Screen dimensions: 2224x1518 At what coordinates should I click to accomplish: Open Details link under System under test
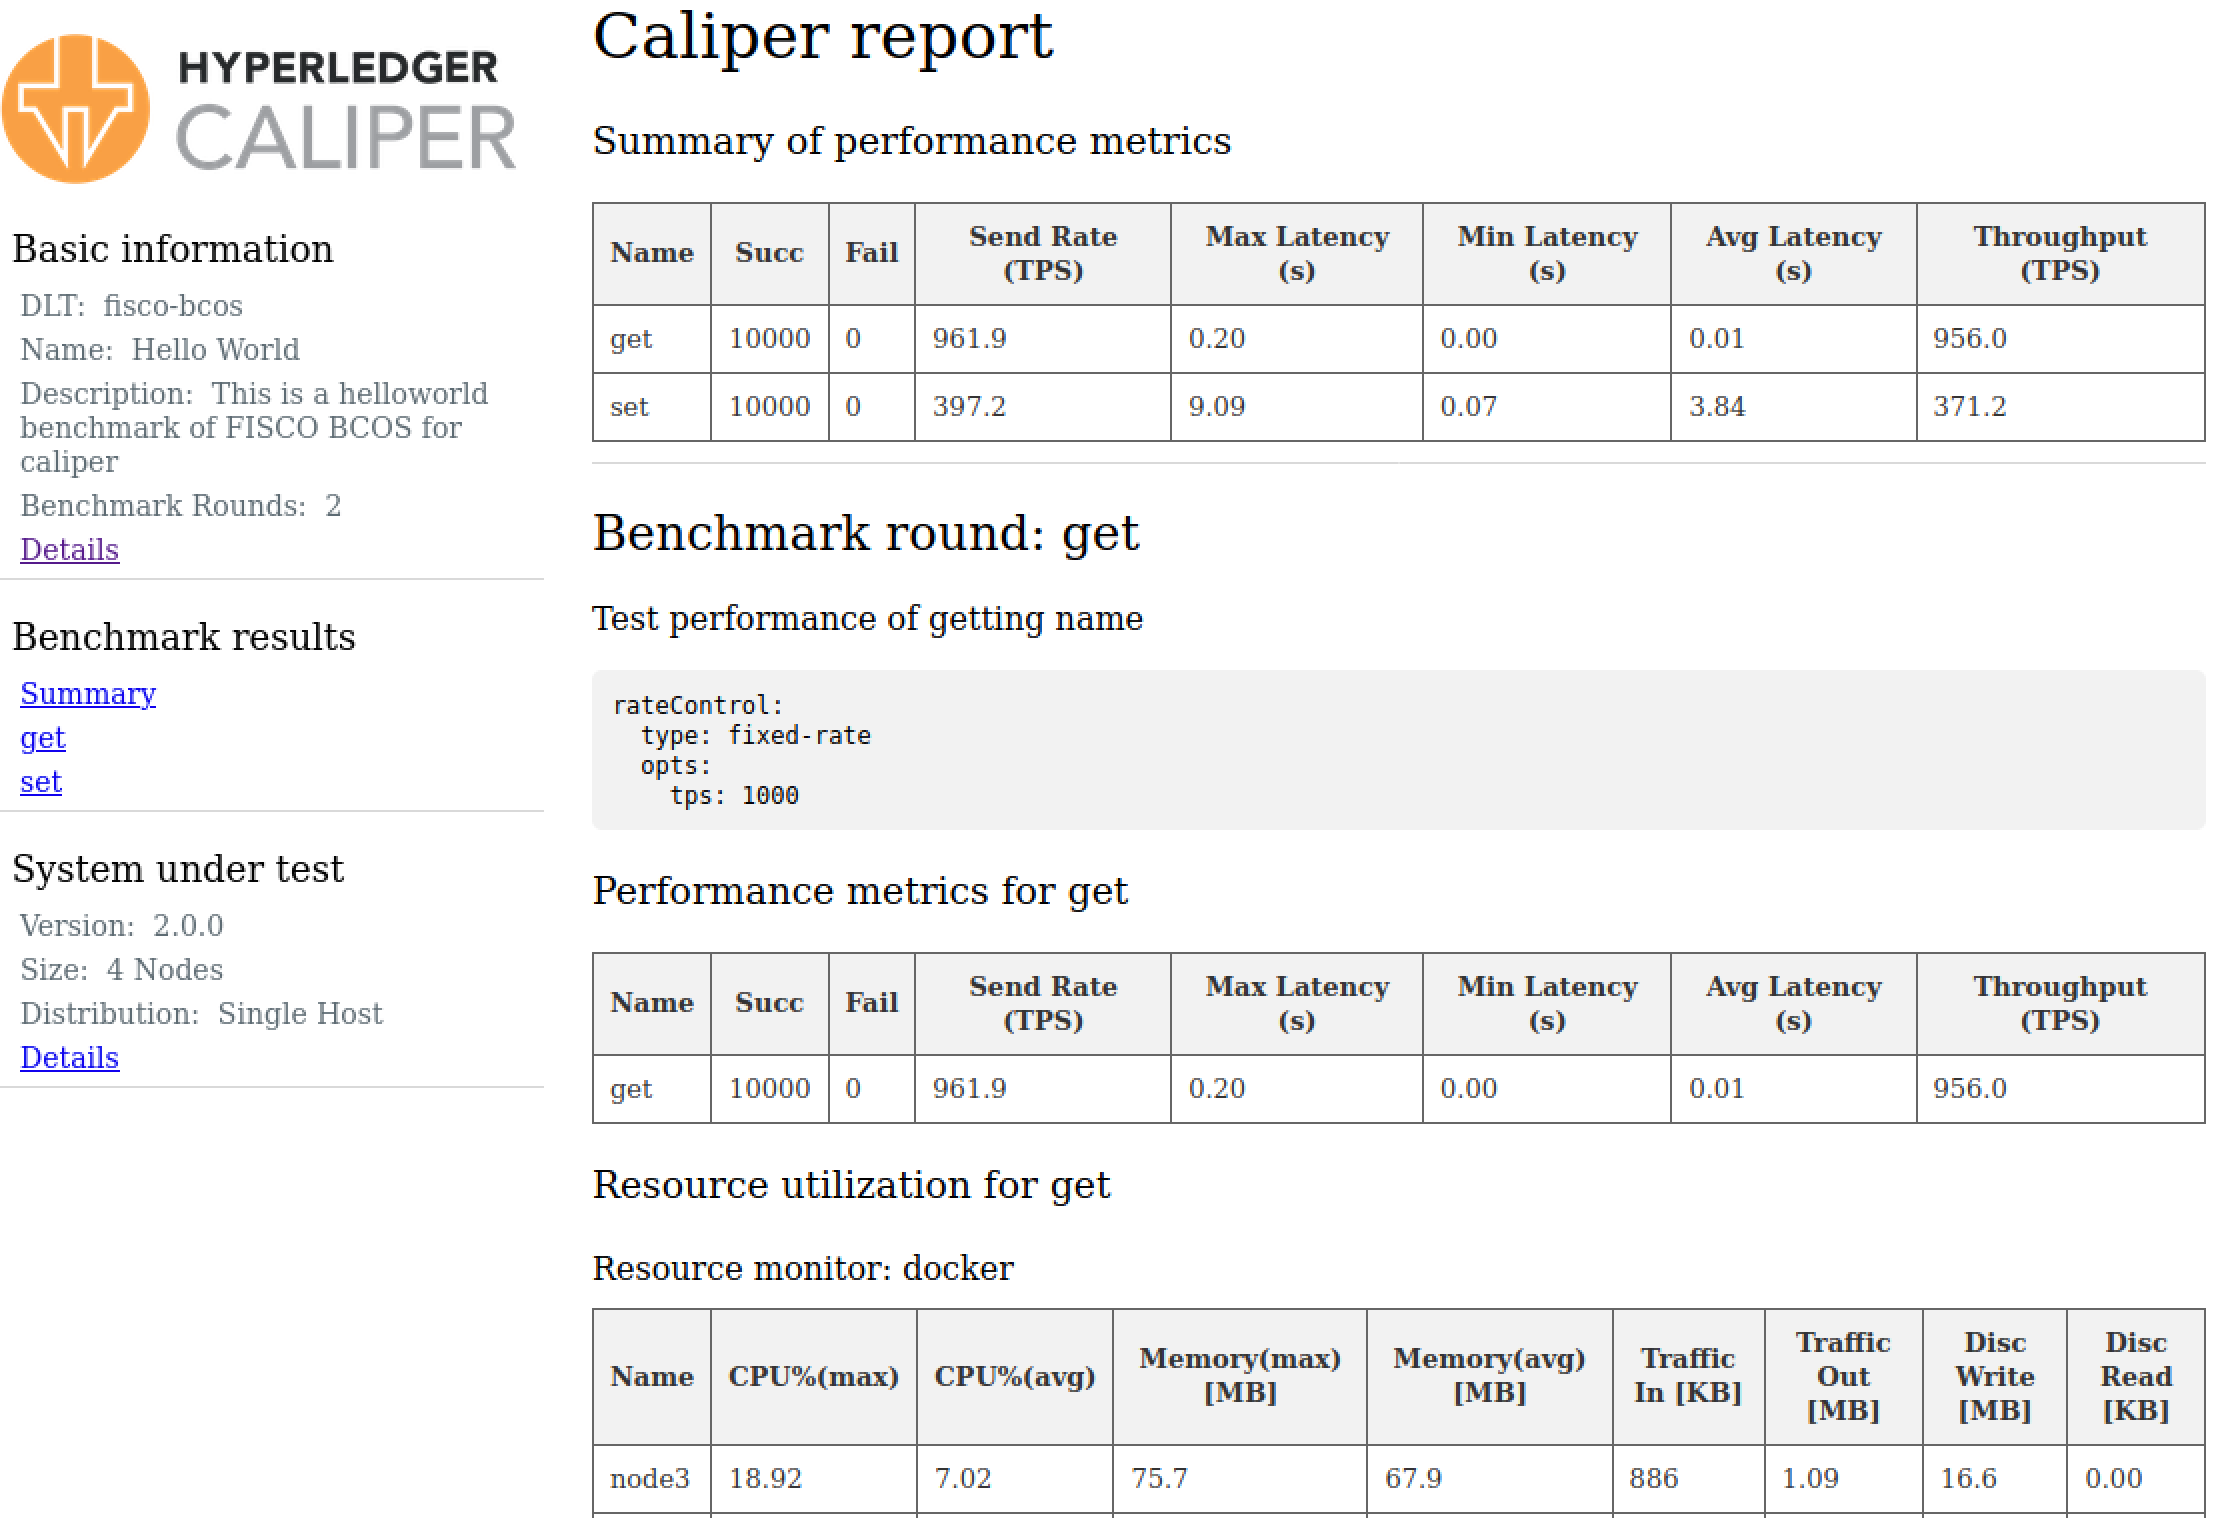coord(69,1058)
